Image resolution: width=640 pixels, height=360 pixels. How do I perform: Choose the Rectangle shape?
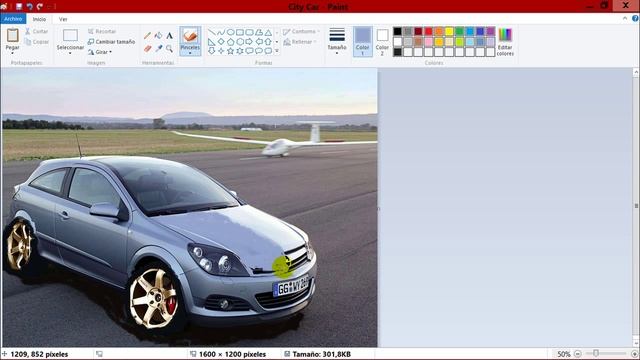tap(240, 32)
